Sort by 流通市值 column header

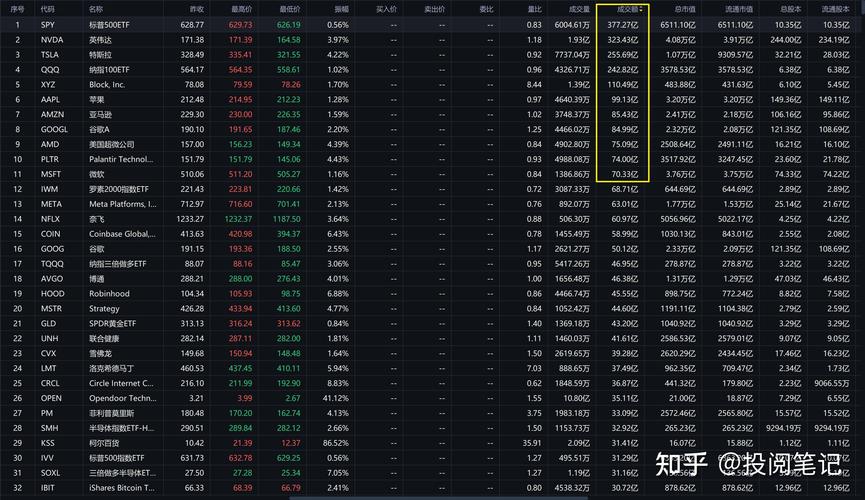coord(739,9)
